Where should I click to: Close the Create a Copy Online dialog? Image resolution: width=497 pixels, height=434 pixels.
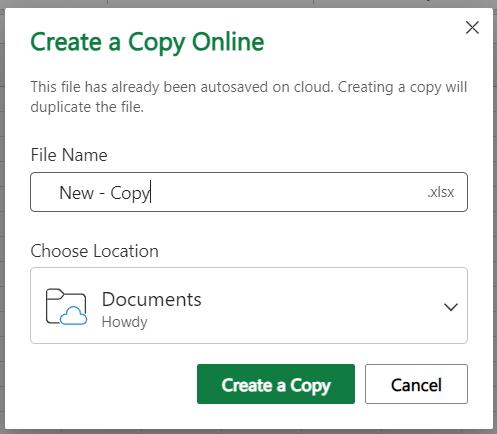click(x=472, y=27)
